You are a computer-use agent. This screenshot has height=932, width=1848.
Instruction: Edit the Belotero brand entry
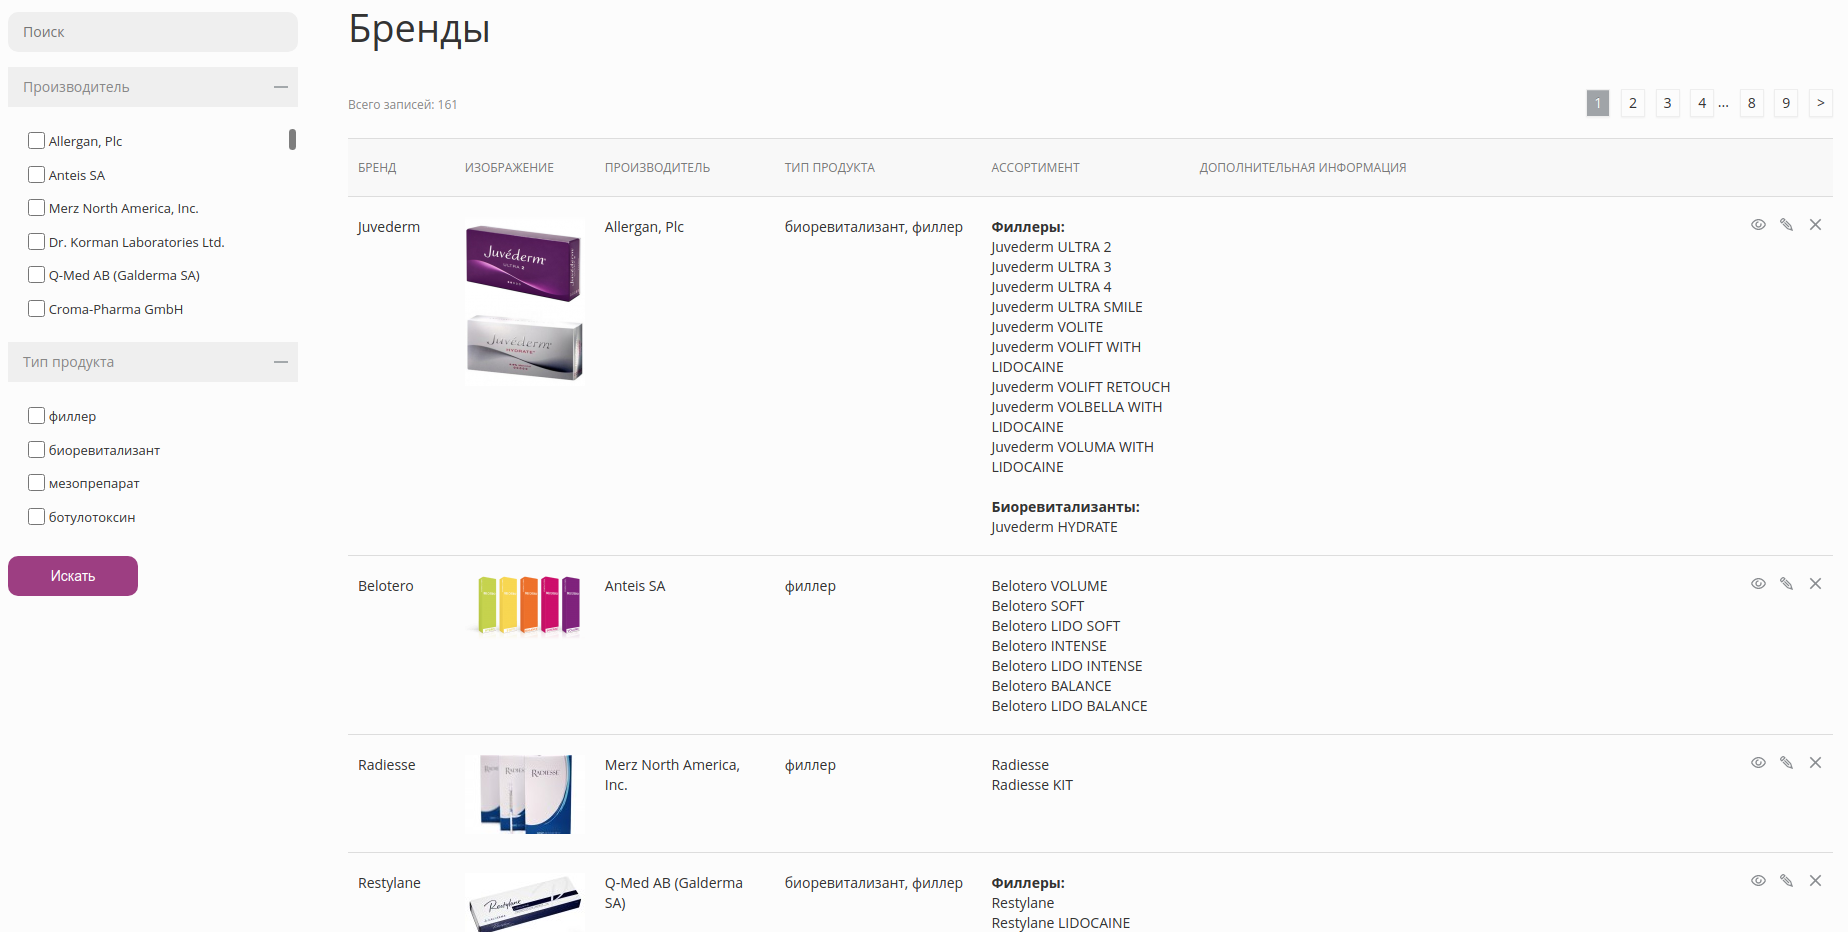(x=1786, y=584)
